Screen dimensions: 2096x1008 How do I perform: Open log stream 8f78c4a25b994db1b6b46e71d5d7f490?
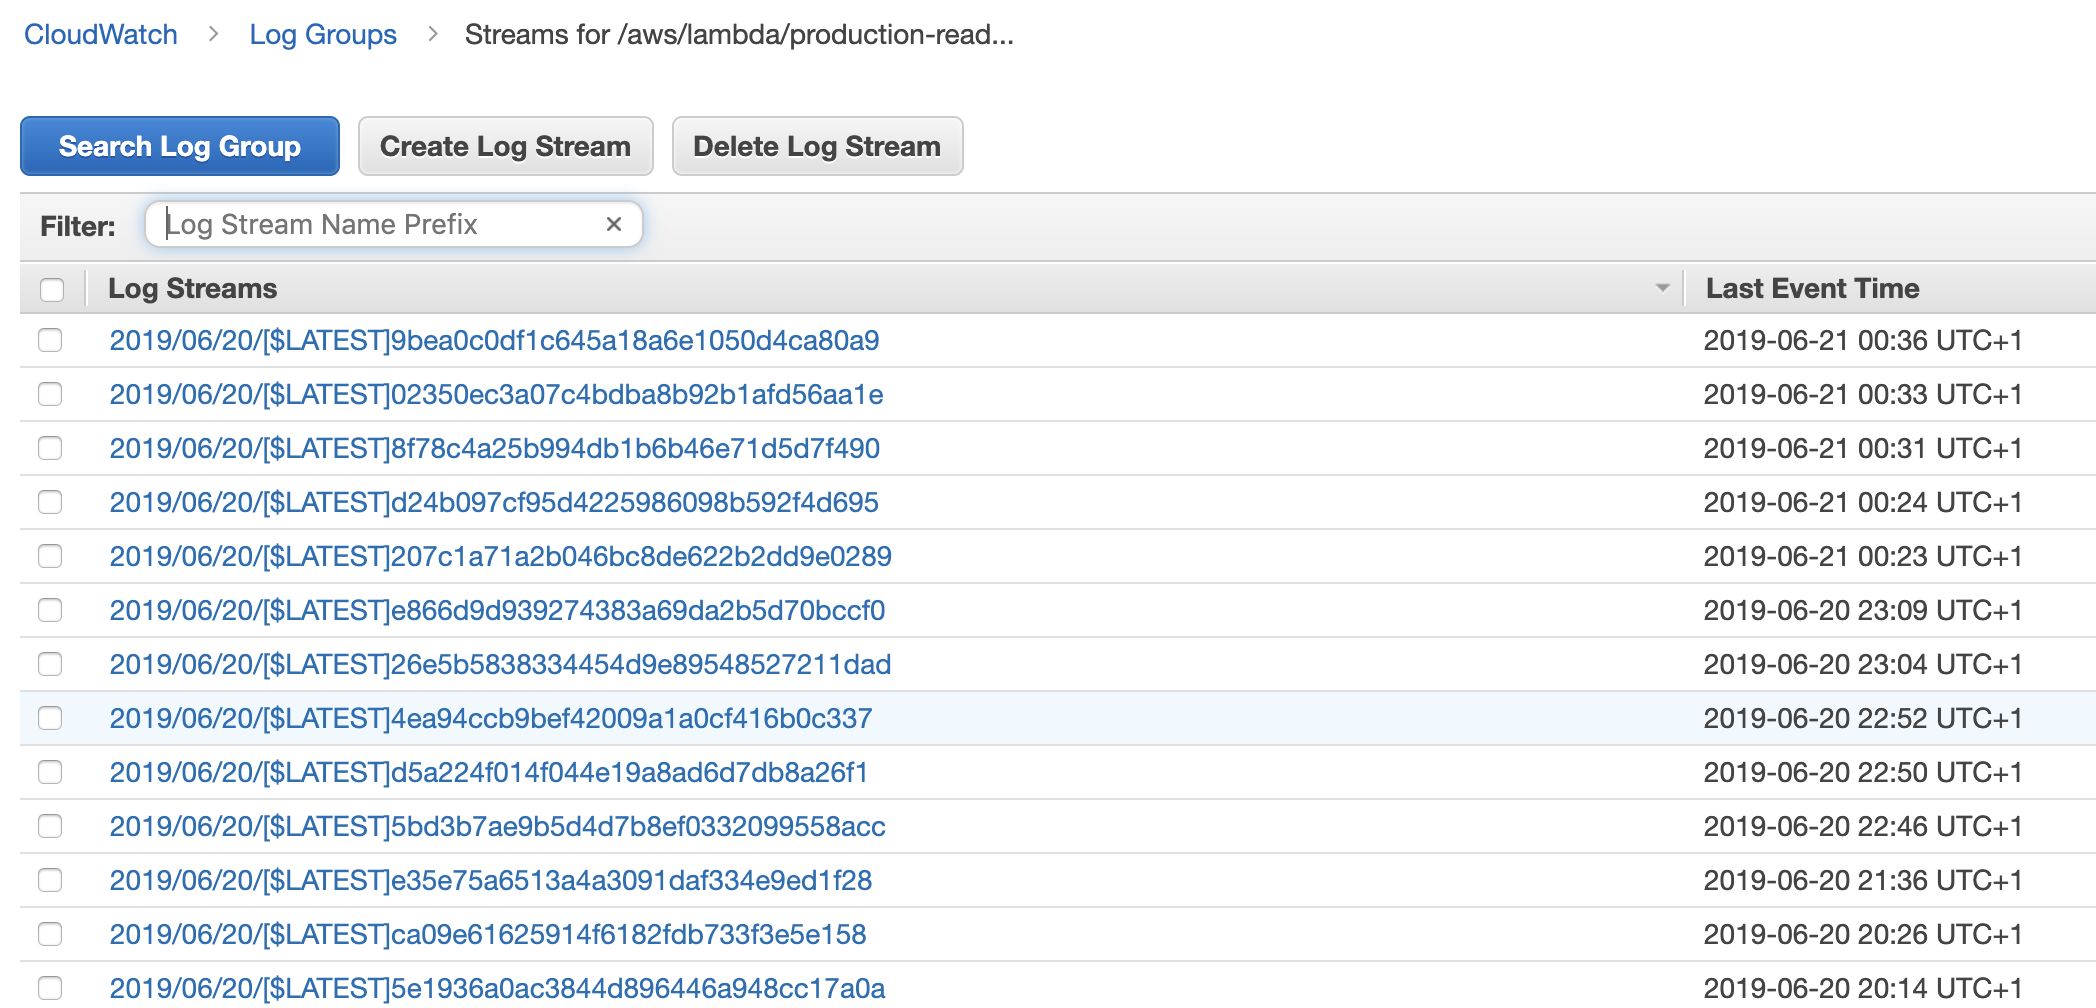[494, 448]
